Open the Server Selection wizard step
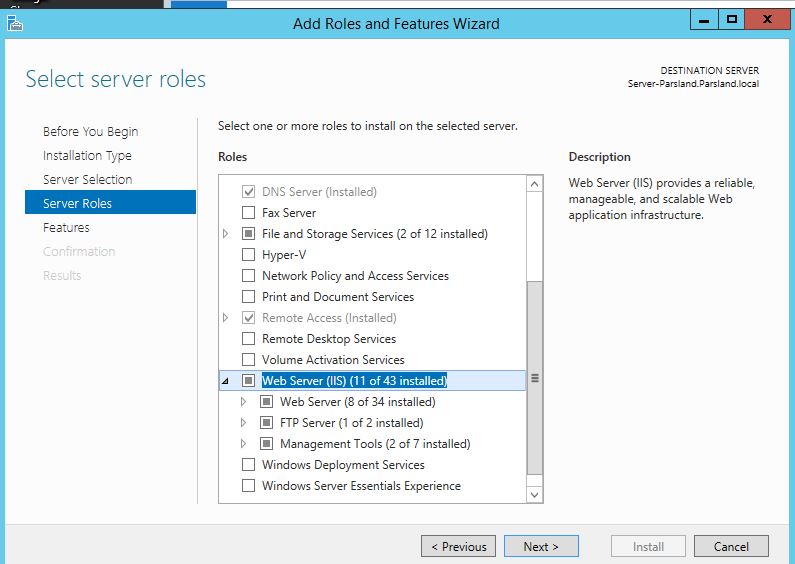The image size is (795, 564). (87, 180)
